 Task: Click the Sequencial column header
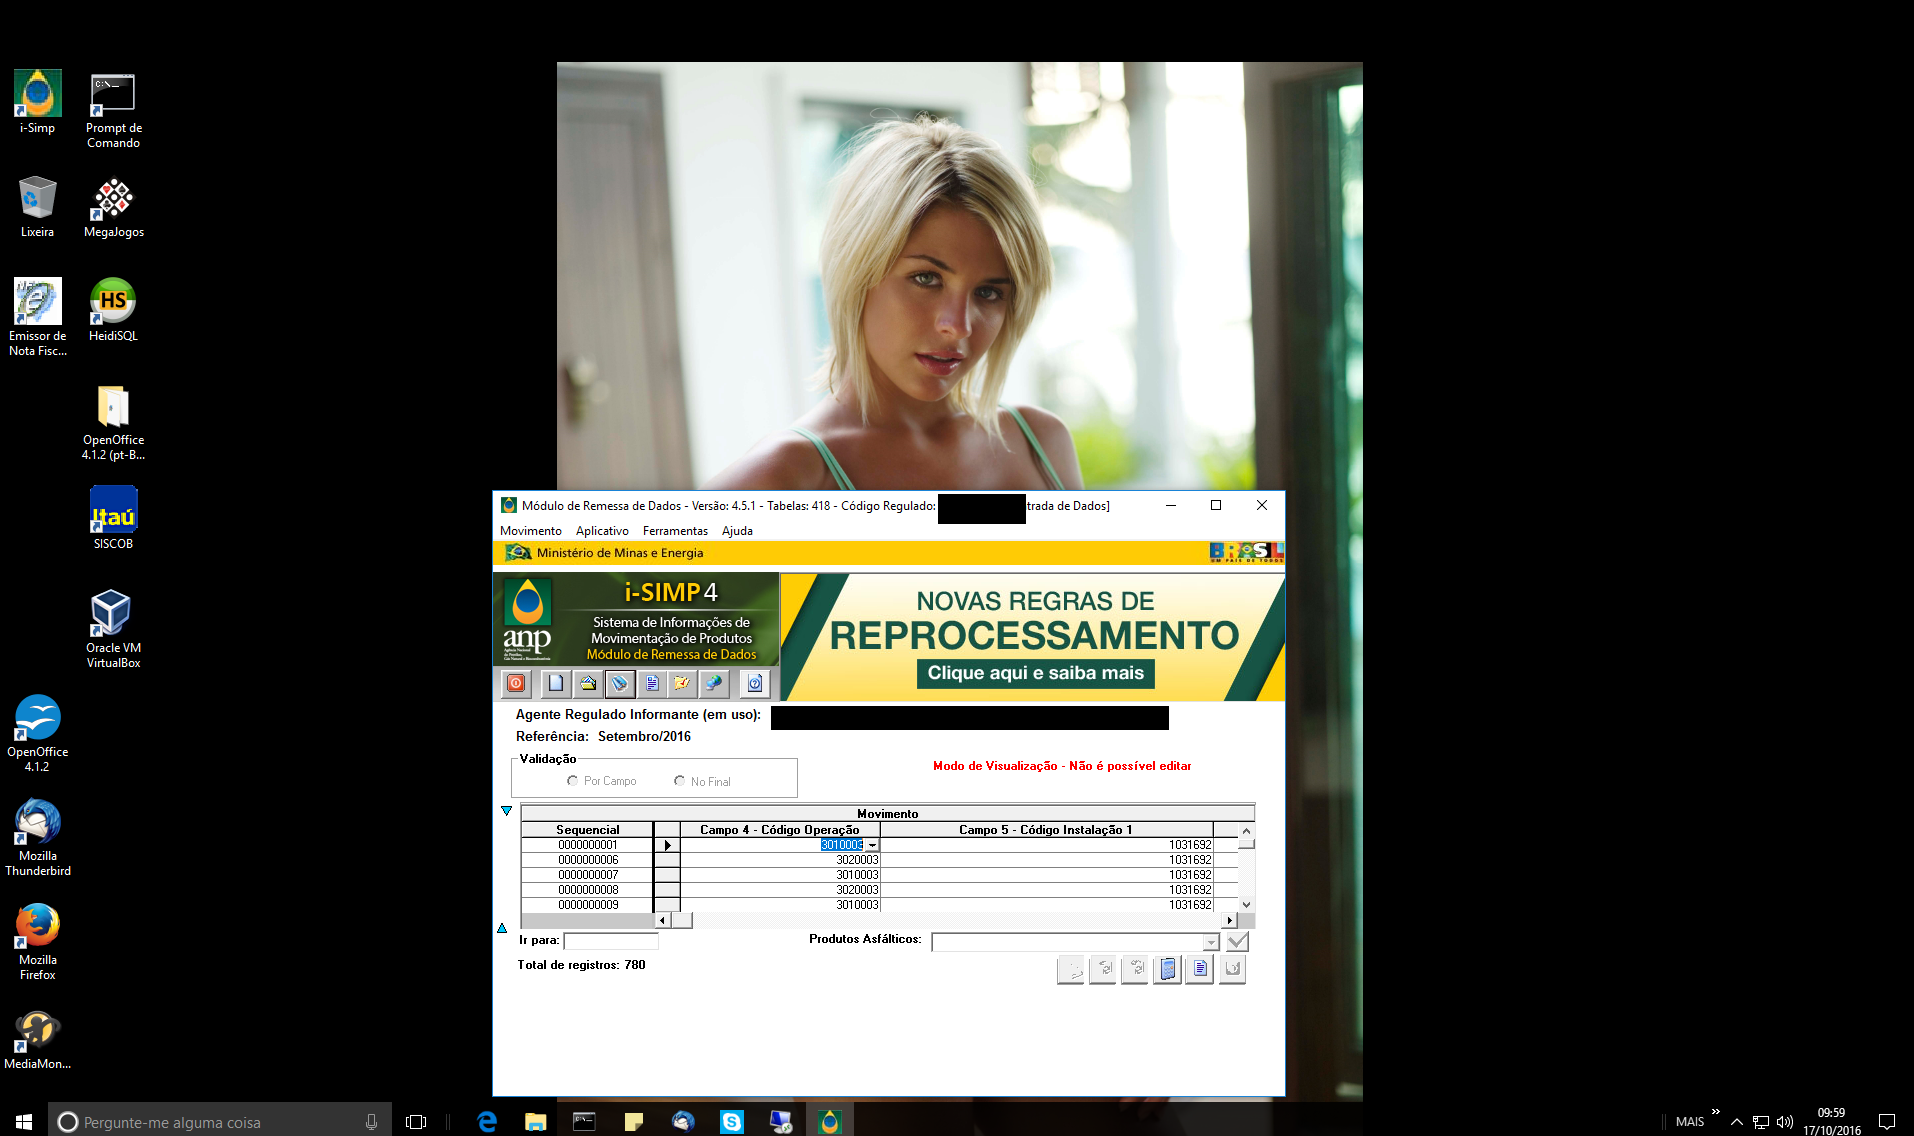tap(587, 829)
